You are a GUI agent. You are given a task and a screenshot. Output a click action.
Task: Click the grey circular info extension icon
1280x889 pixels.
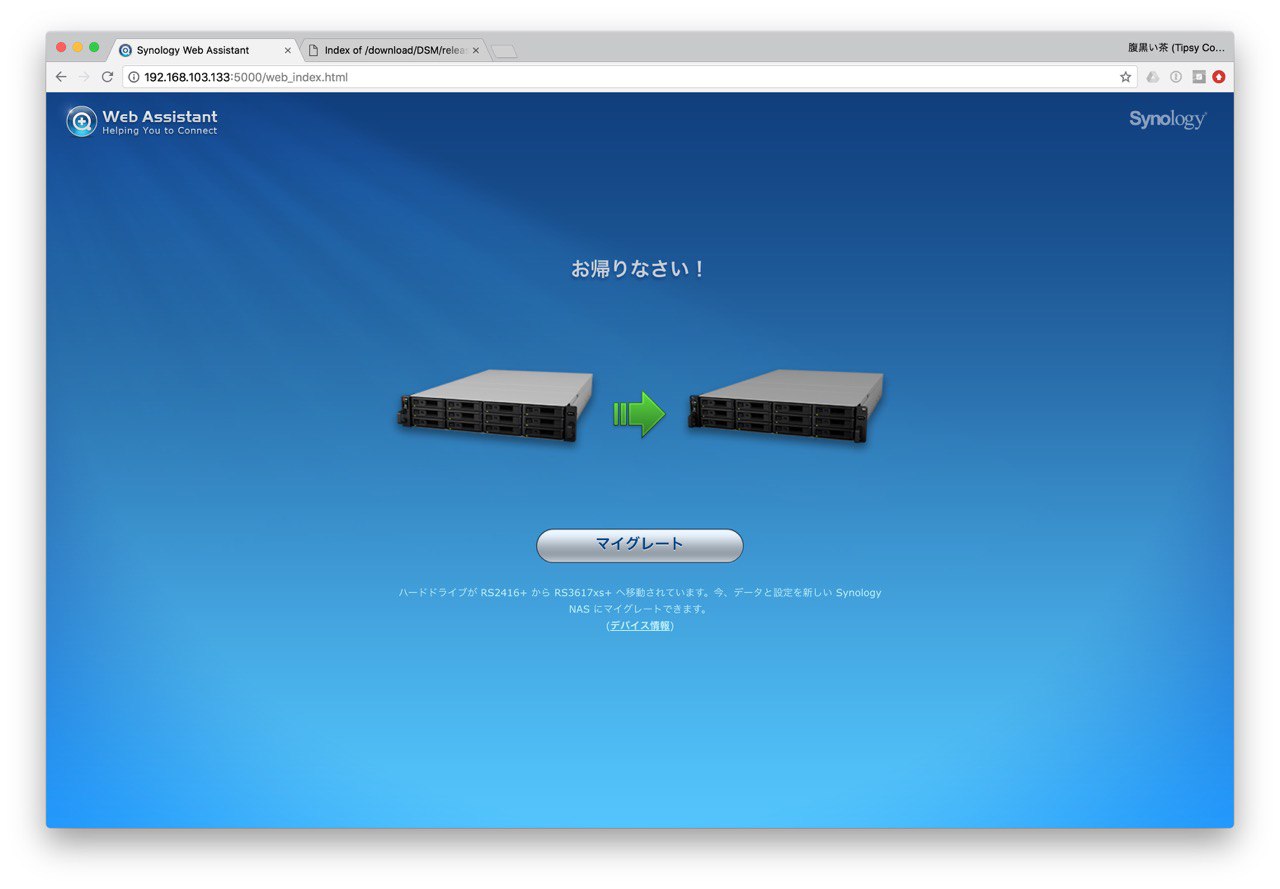point(1176,77)
